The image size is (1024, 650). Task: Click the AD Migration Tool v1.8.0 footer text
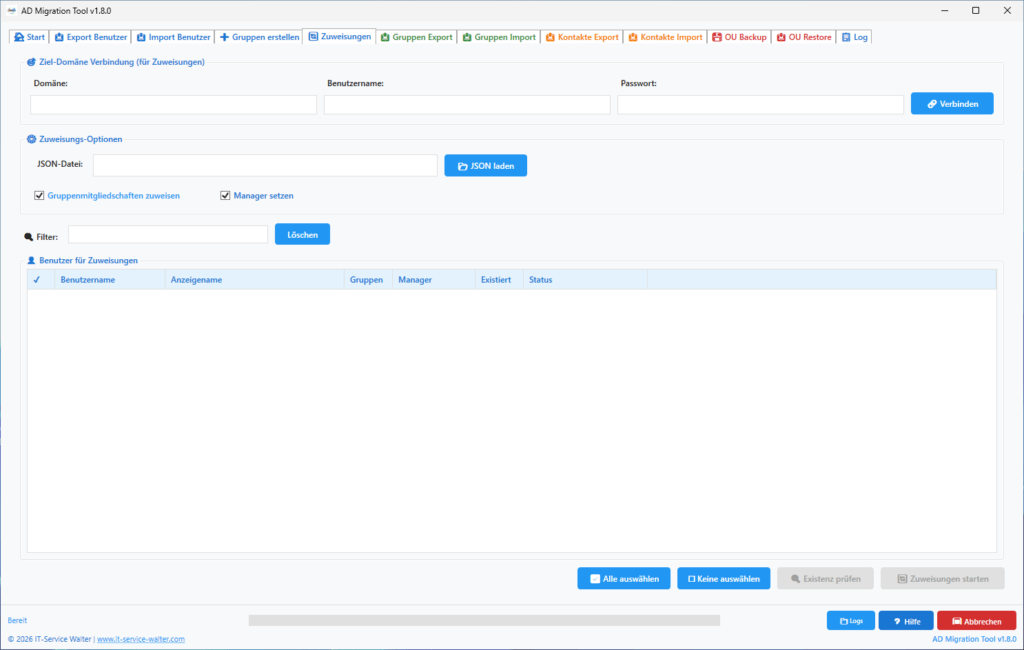pos(974,640)
